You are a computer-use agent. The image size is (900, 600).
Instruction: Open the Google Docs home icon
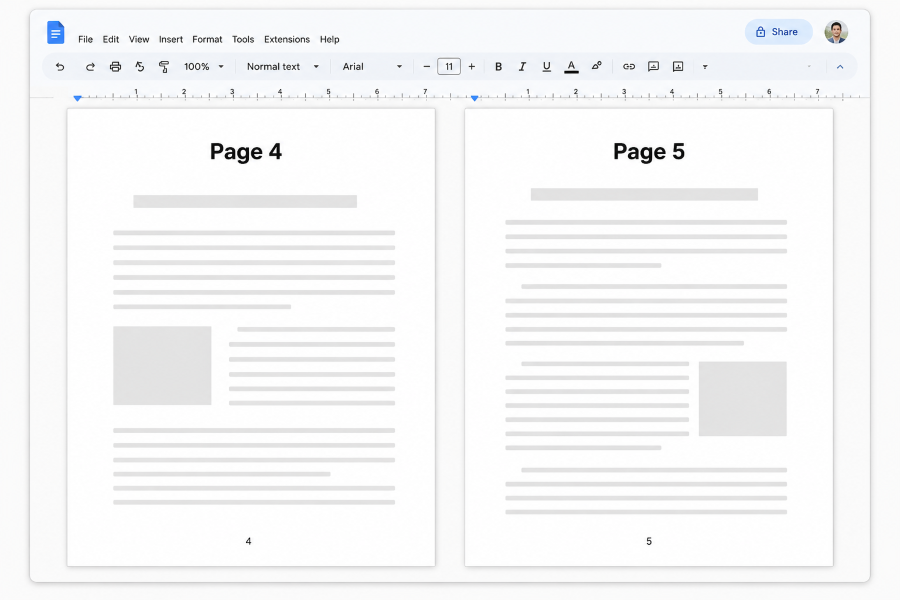click(56, 32)
